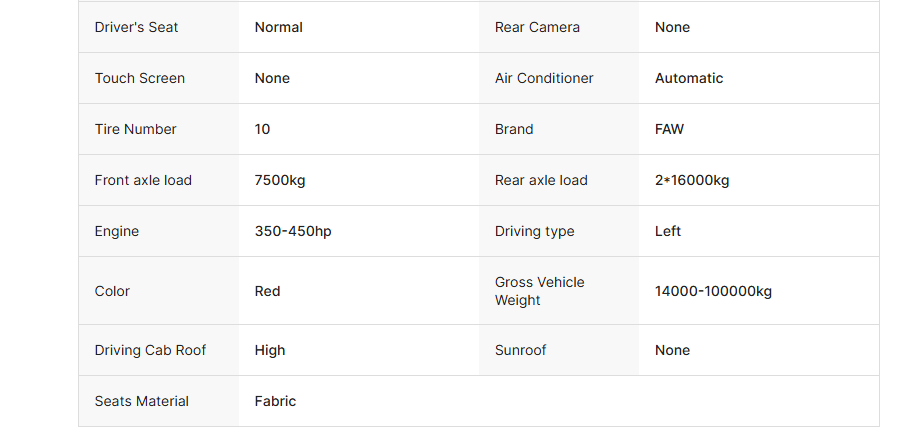
Task: Select the tire number value "10"
Action: click(263, 129)
